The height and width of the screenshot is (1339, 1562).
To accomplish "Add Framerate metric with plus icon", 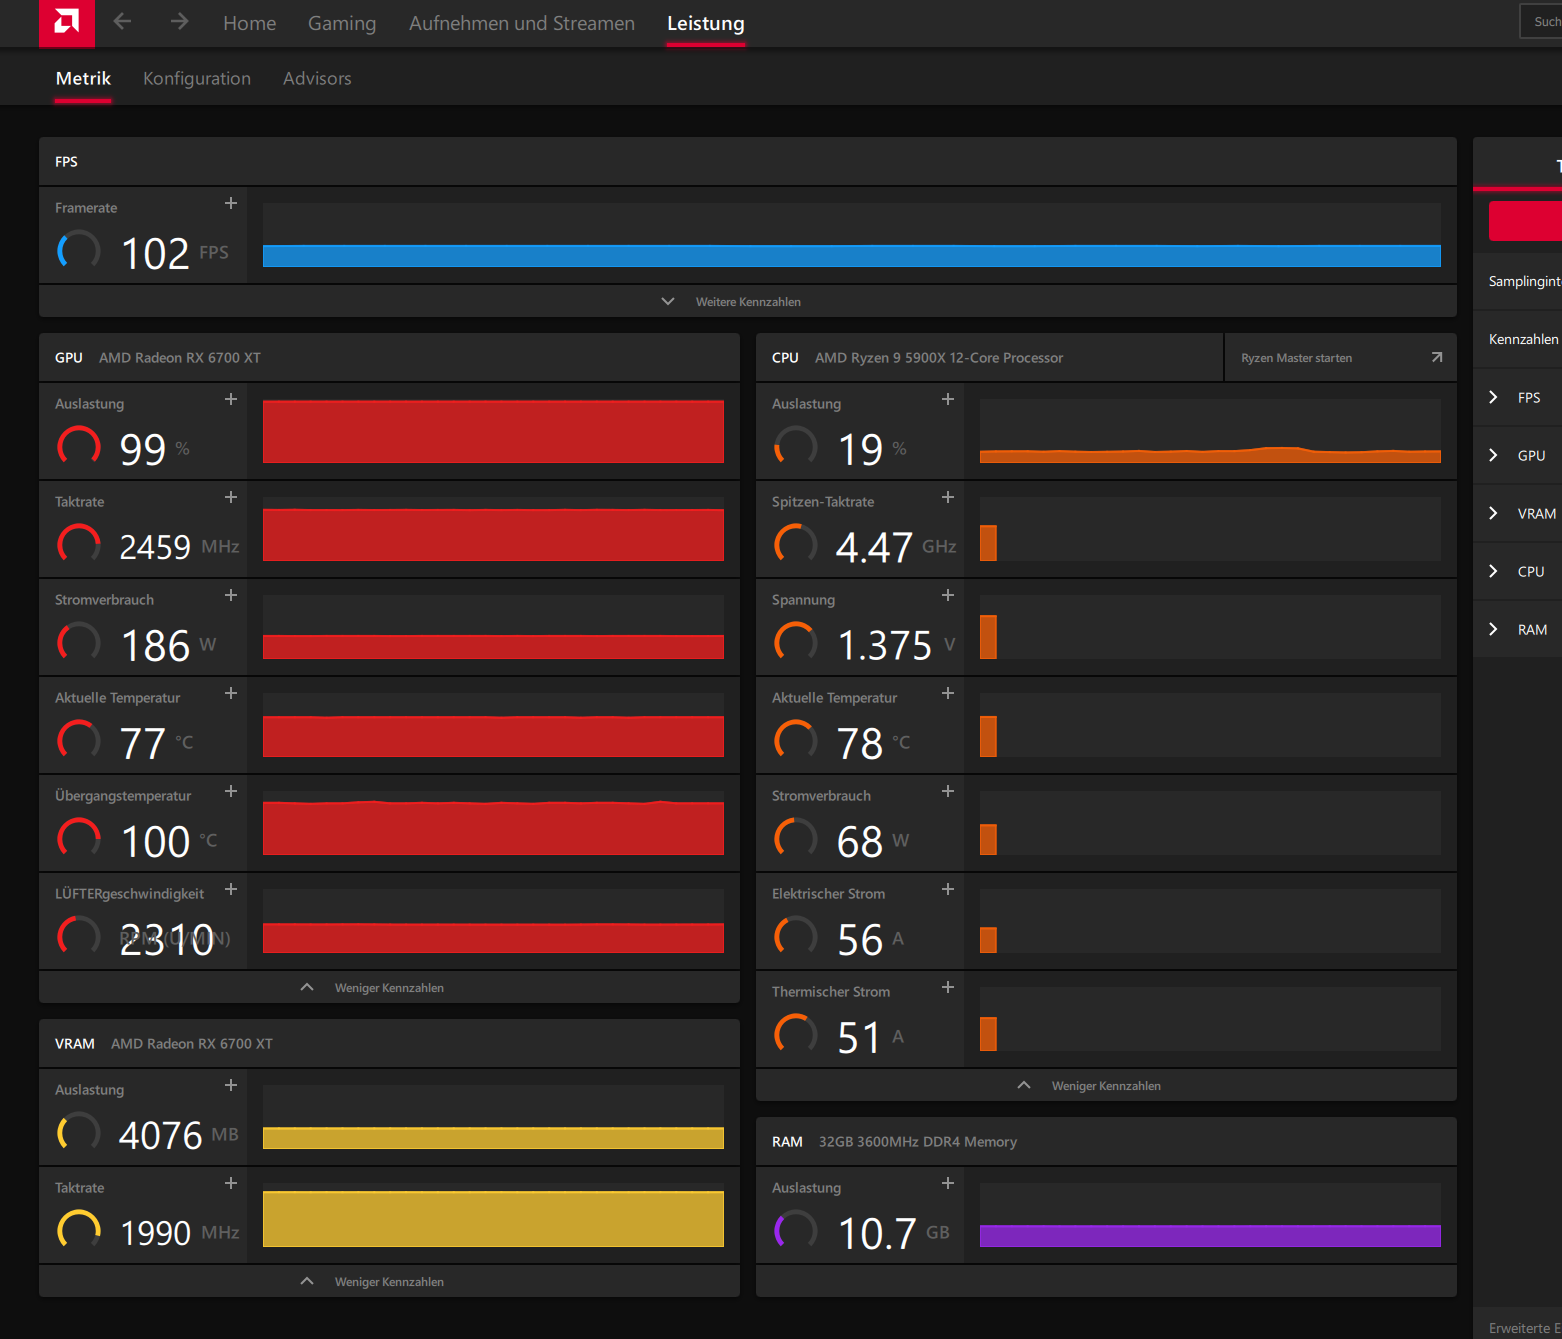I will coord(231,203).
